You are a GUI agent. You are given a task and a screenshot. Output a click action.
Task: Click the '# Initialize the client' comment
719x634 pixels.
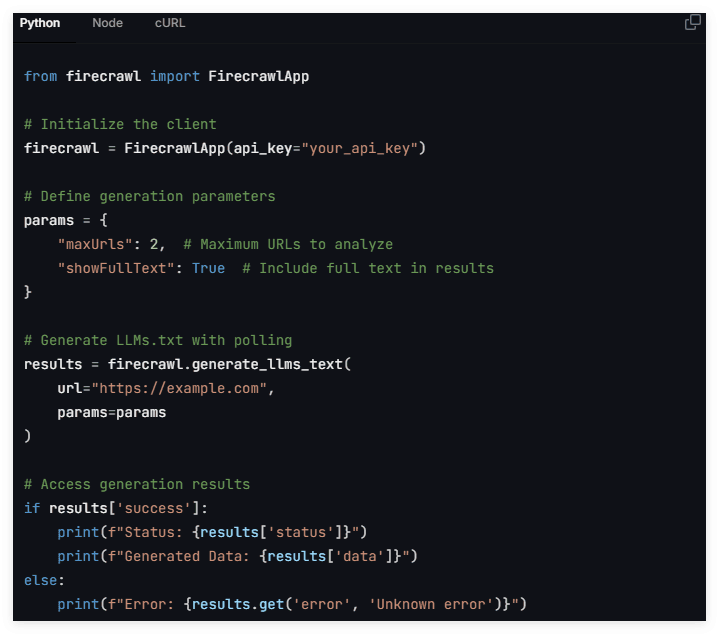coord(120,124)
